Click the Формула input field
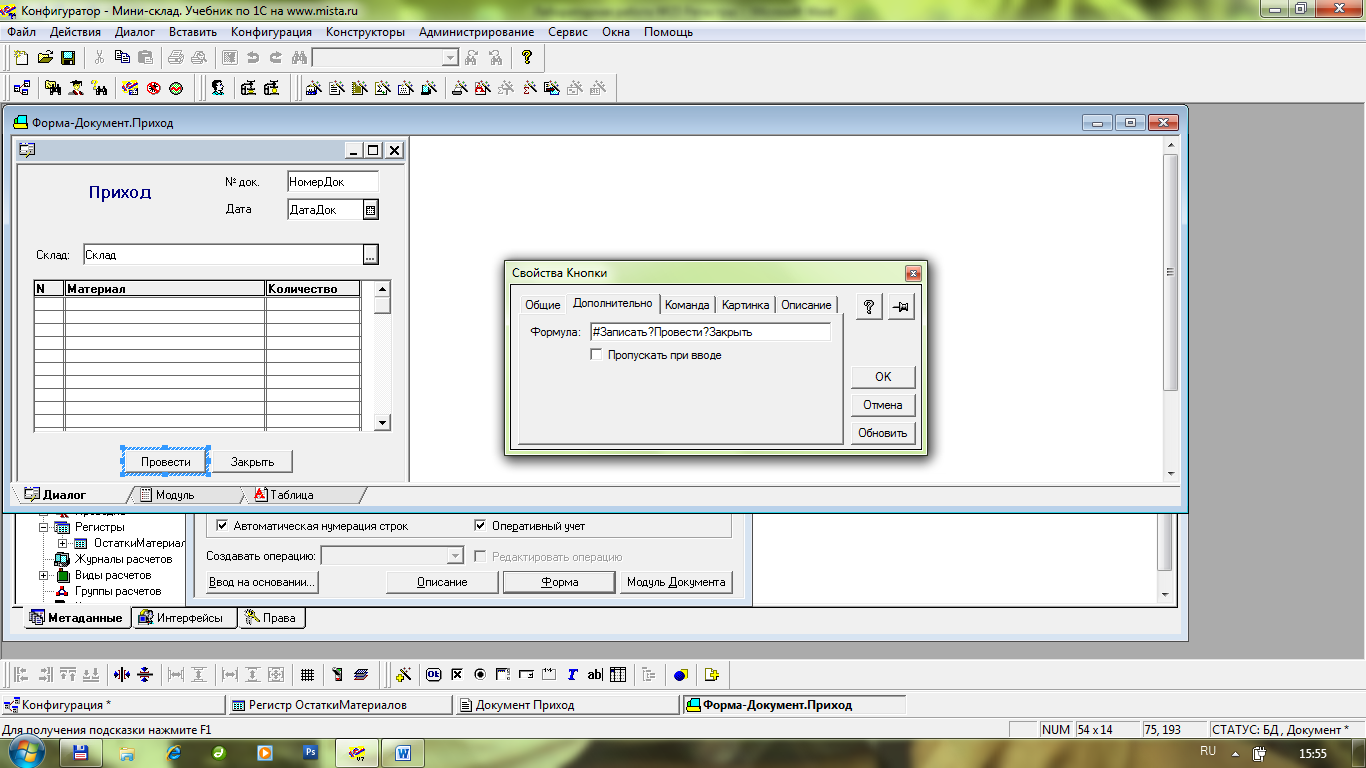 pos(710,332)
